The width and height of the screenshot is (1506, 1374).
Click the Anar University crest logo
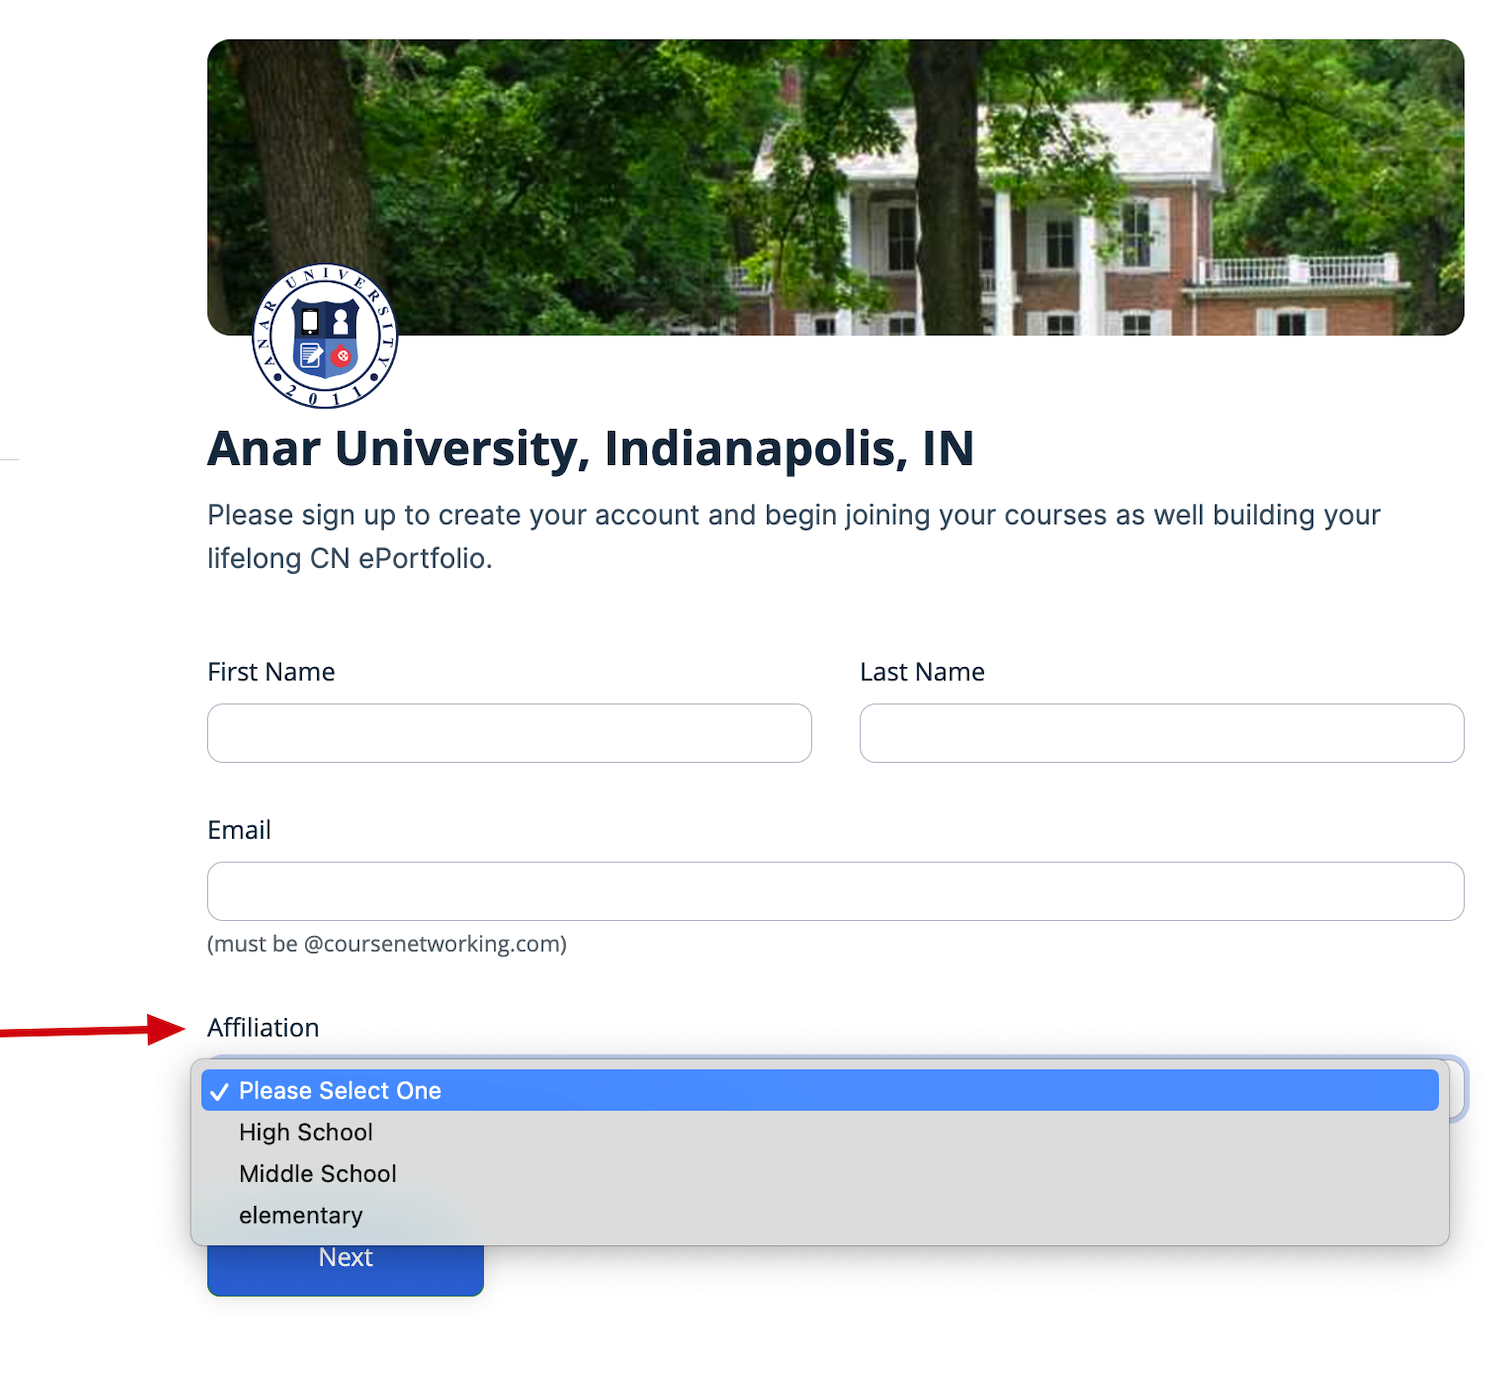(325, 336)
